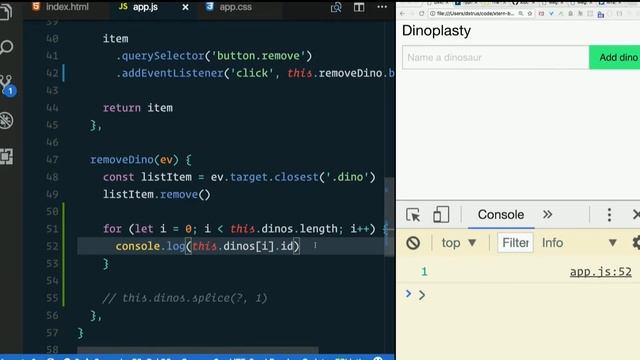Screen dimensions: 640x360
Task: Activate the DevTools inspect element icon
Action: click(413, 215)
